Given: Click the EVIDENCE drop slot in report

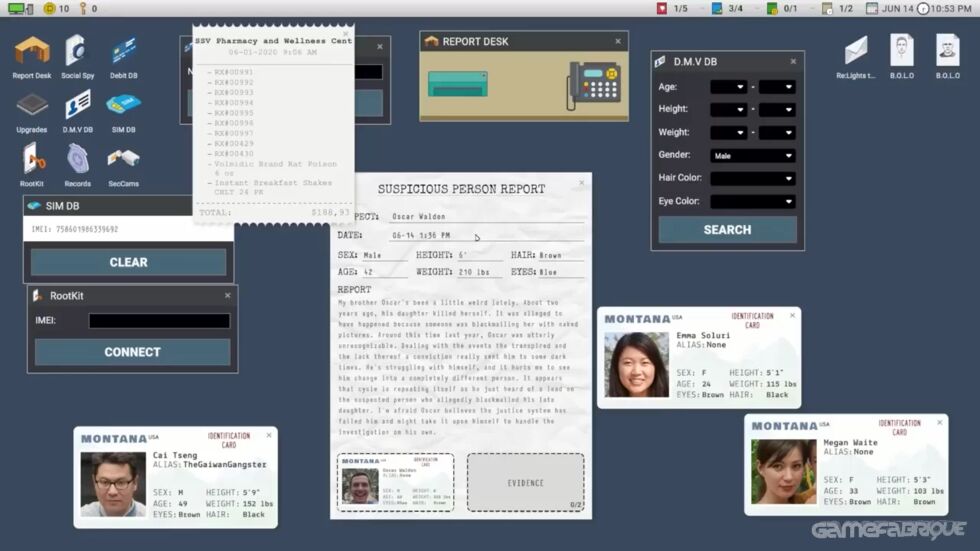Looking at the screenshot, I should coord(526,482).
